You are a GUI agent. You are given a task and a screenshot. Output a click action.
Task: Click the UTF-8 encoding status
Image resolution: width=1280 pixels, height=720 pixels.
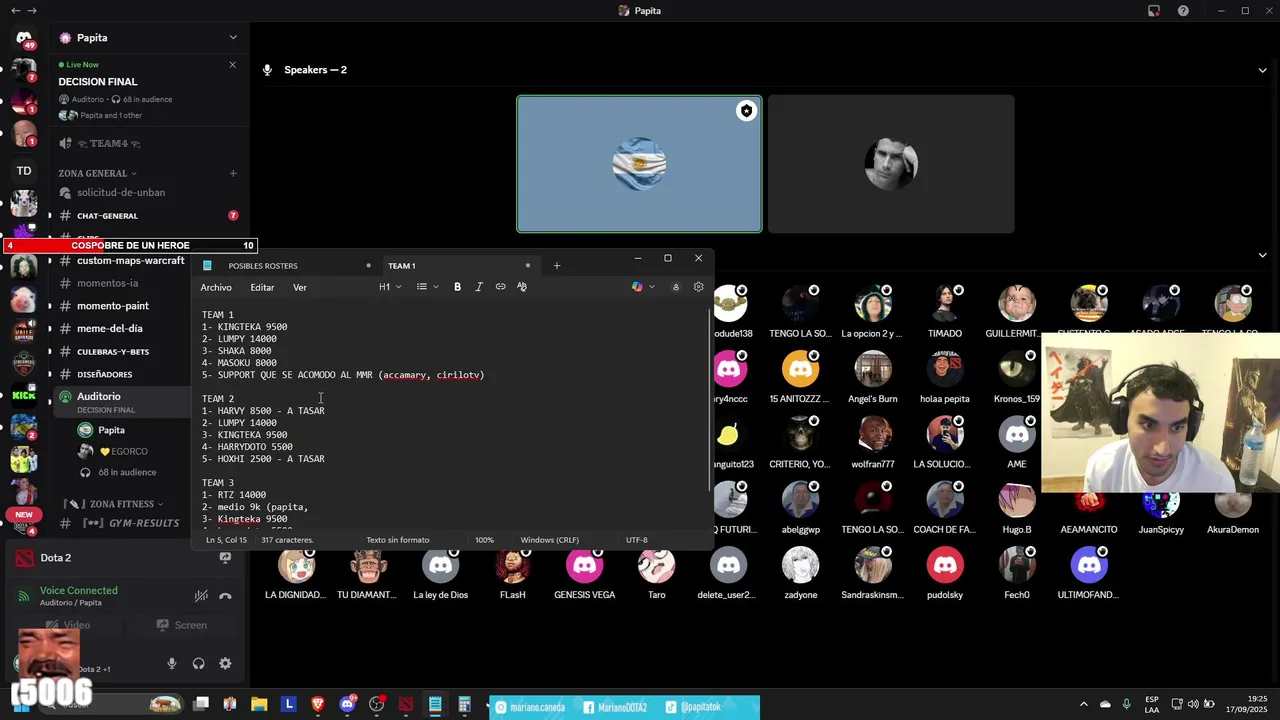click(x=637, y=540)
